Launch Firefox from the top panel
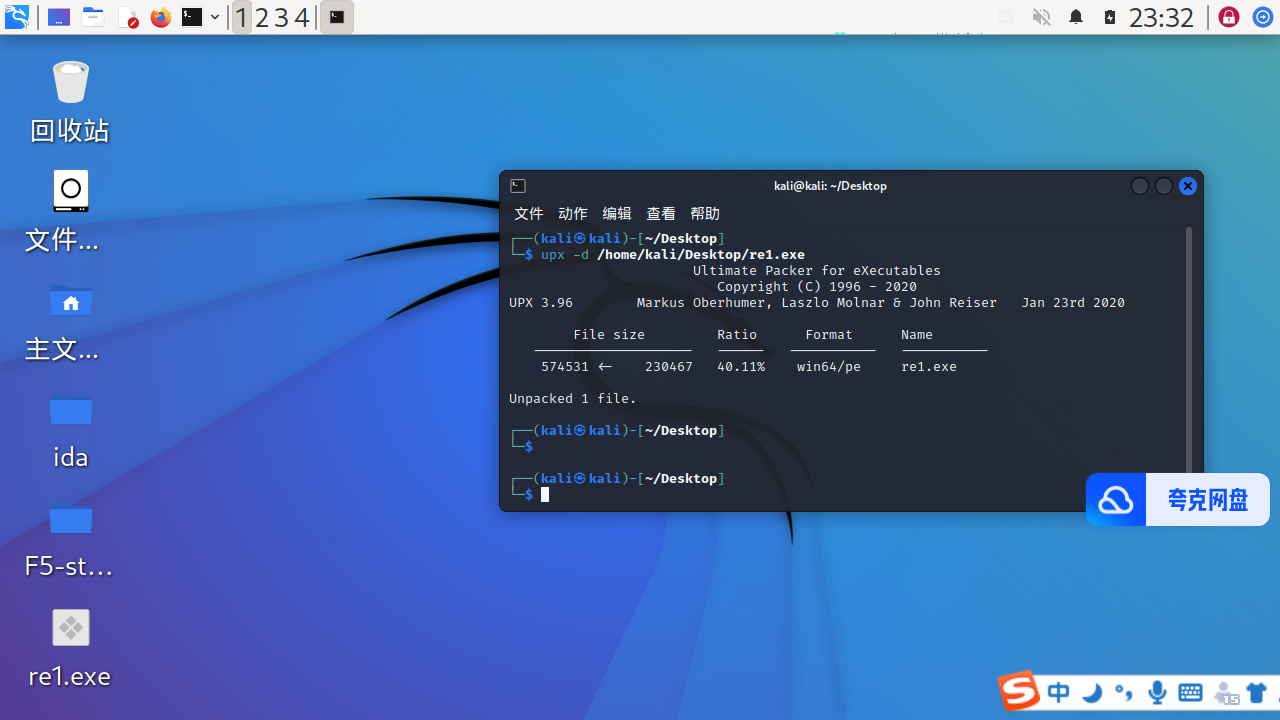The width and height of the screenshot is (1280, 720). coord(160,17)
